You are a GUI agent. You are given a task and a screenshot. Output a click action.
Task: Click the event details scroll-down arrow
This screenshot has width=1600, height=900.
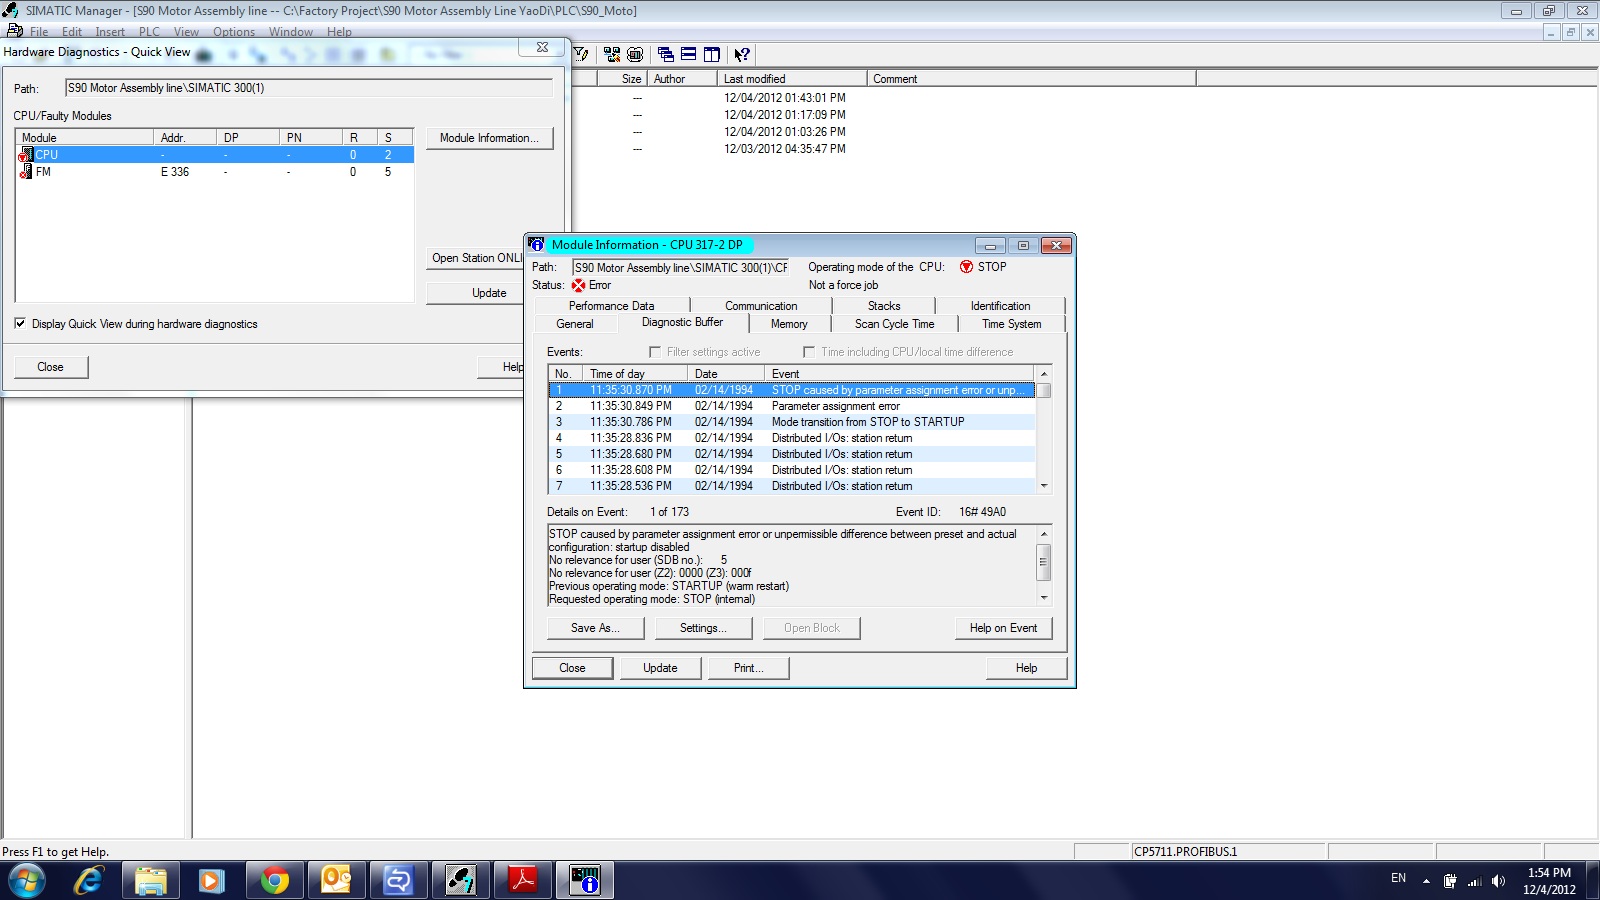(x=1044, y=598)
